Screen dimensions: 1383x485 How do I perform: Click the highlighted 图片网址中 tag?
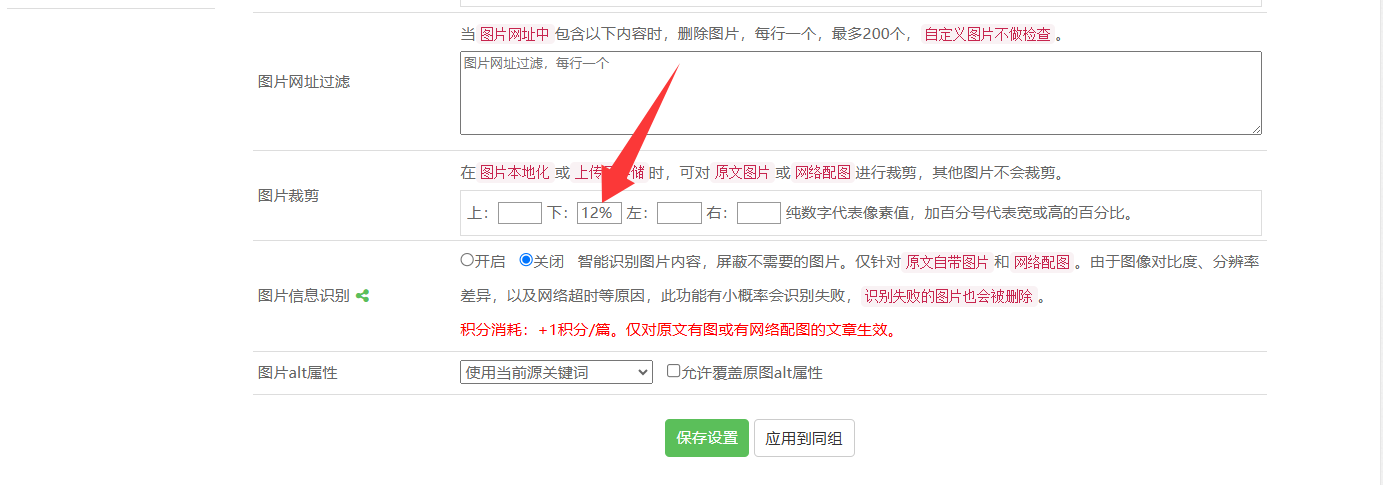coord(515,34)
